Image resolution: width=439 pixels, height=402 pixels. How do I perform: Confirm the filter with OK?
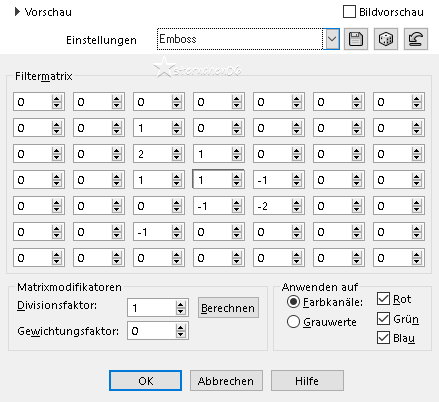(146, 381)
